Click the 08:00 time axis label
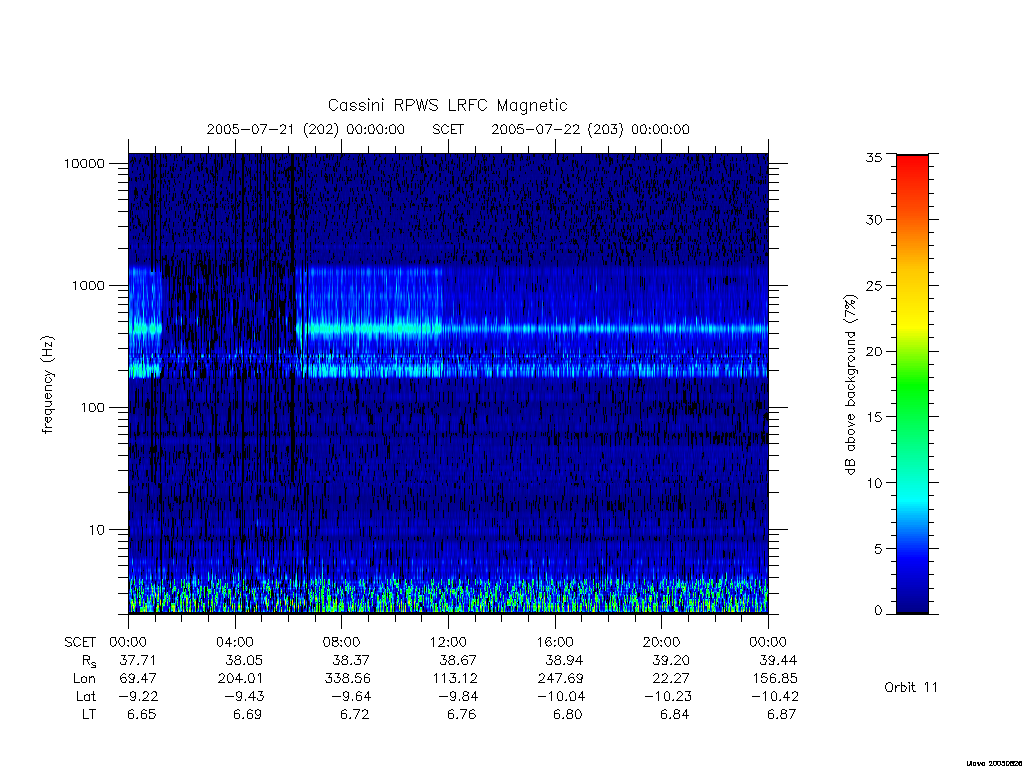1024x768 pixels. (342, 643)
